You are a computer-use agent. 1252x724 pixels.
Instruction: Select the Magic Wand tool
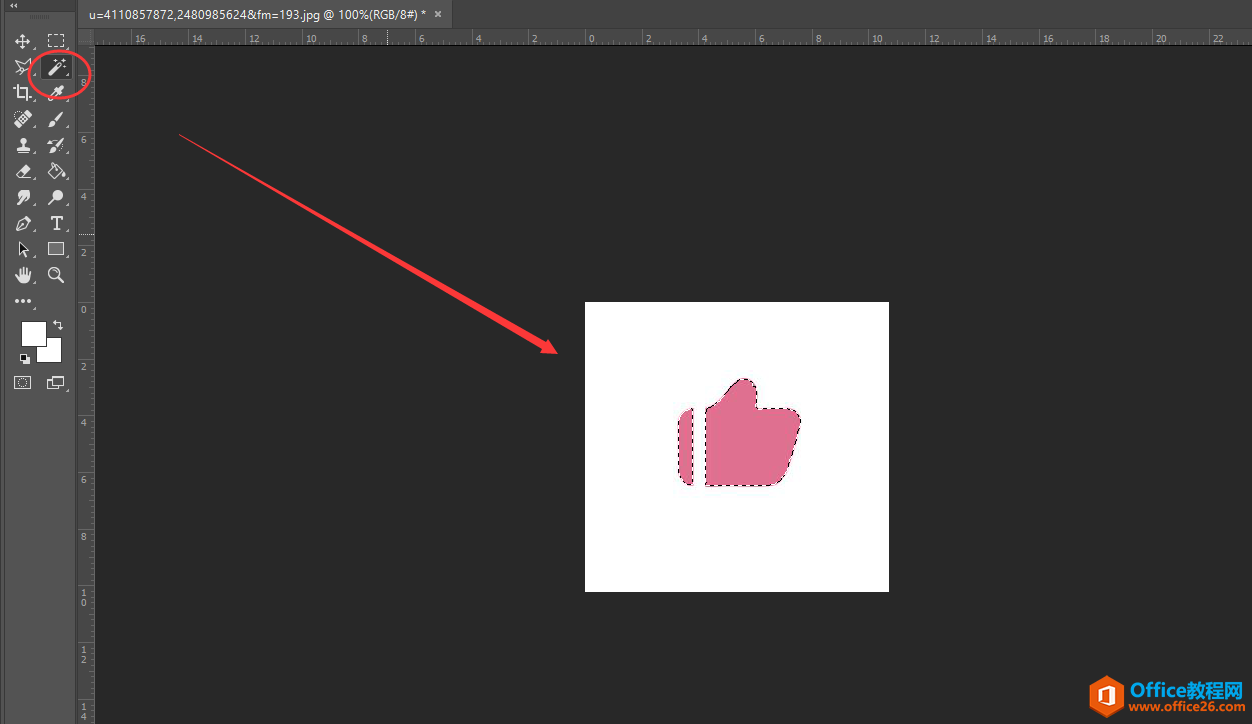click(56, 67)
